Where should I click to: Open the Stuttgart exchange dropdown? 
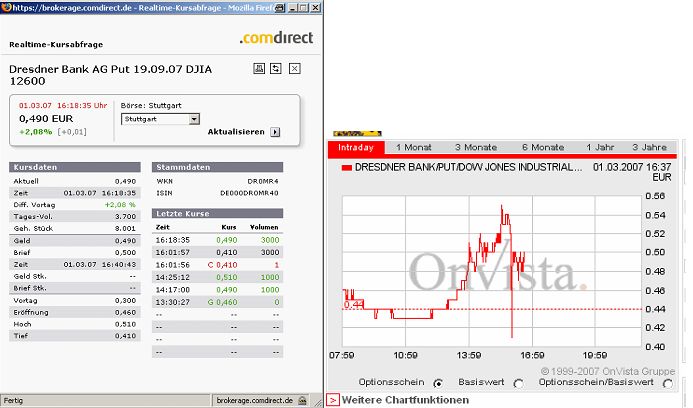coord(160,119)
